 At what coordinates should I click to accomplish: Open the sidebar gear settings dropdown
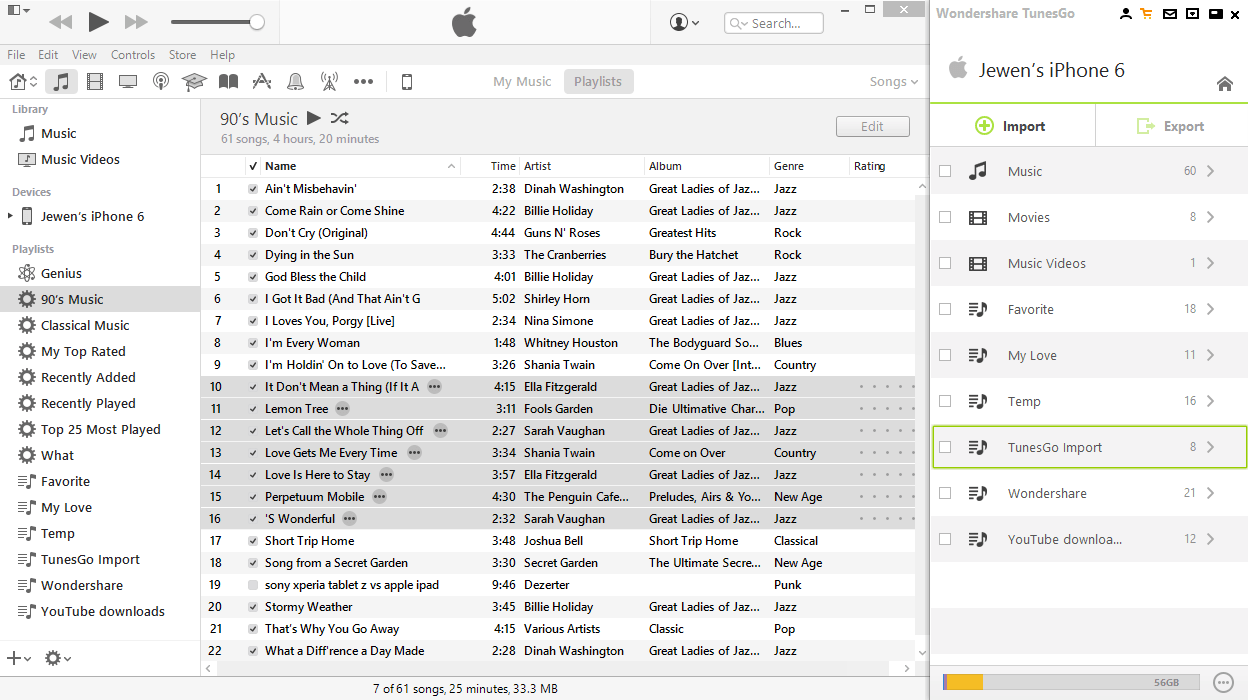pyautogui.click(x=58, y=658)
